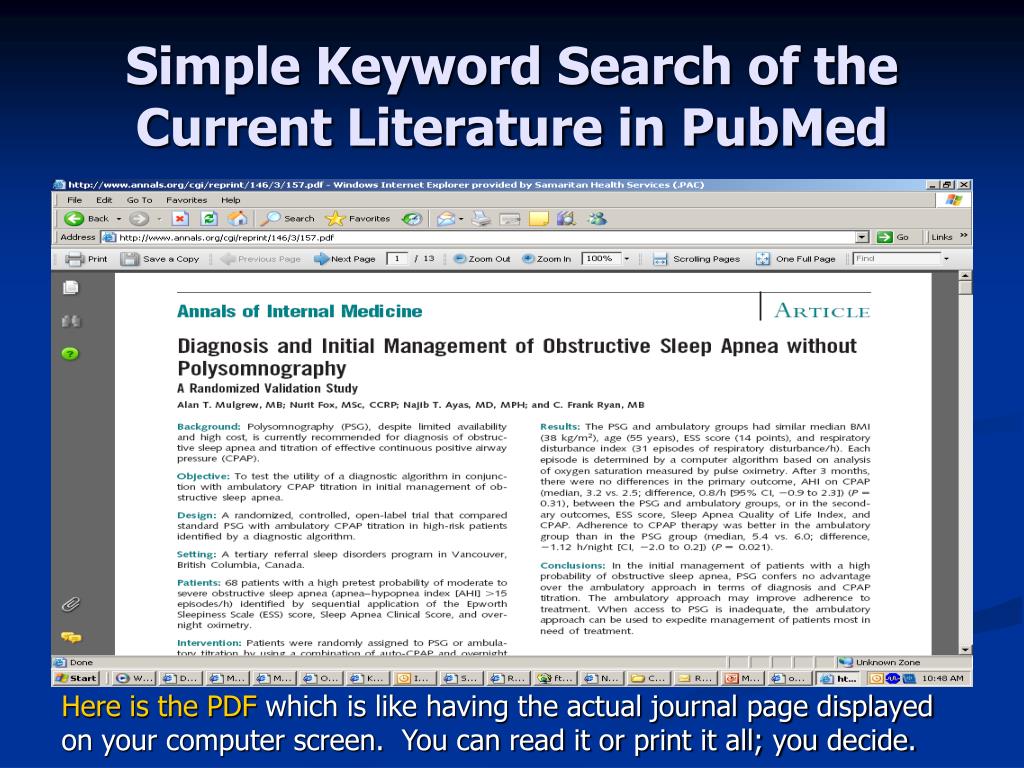The image size is (1024, 768).
Task: Click the Zoom In plus button
Action: coord(547,259)
